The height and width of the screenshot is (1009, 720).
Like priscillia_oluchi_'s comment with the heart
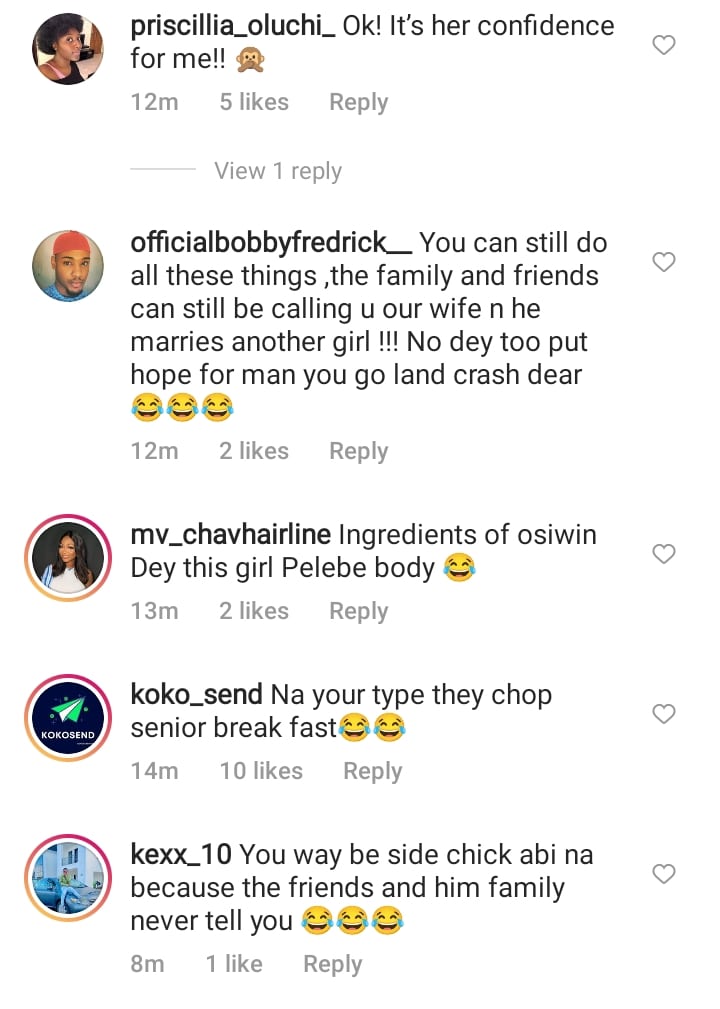pos(663,45)
